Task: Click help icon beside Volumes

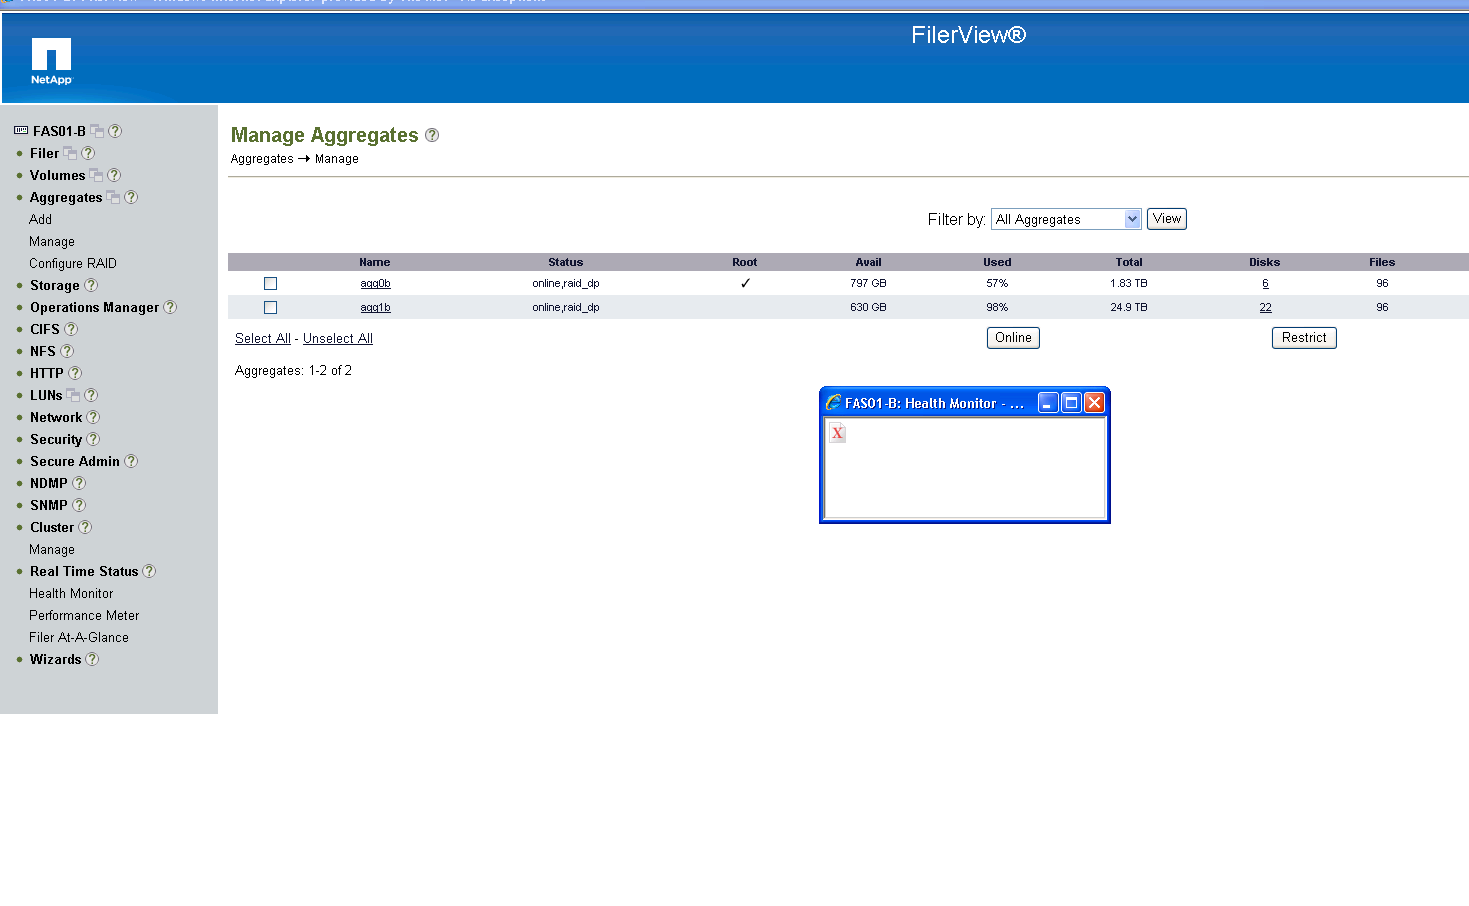Action: [x=114, y=175]
